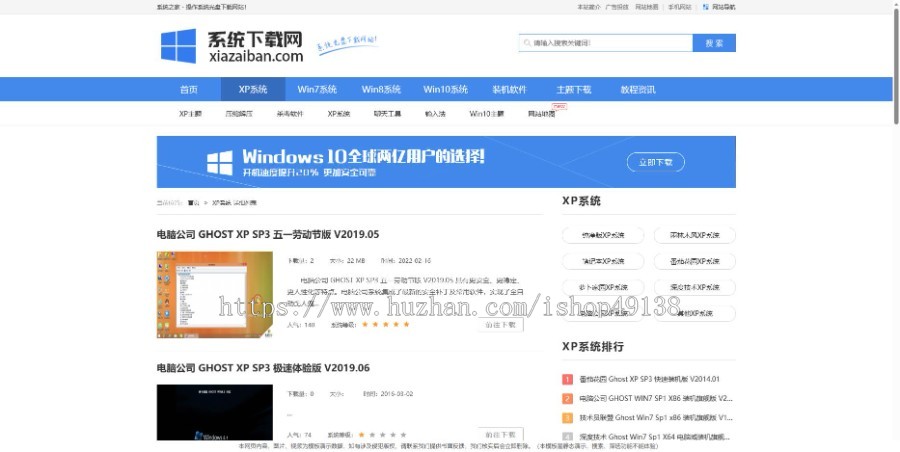This screenshot has width=900, height=452.
Task: Select the XP系统 navigation tab
Action: click(x=253, y=90)
